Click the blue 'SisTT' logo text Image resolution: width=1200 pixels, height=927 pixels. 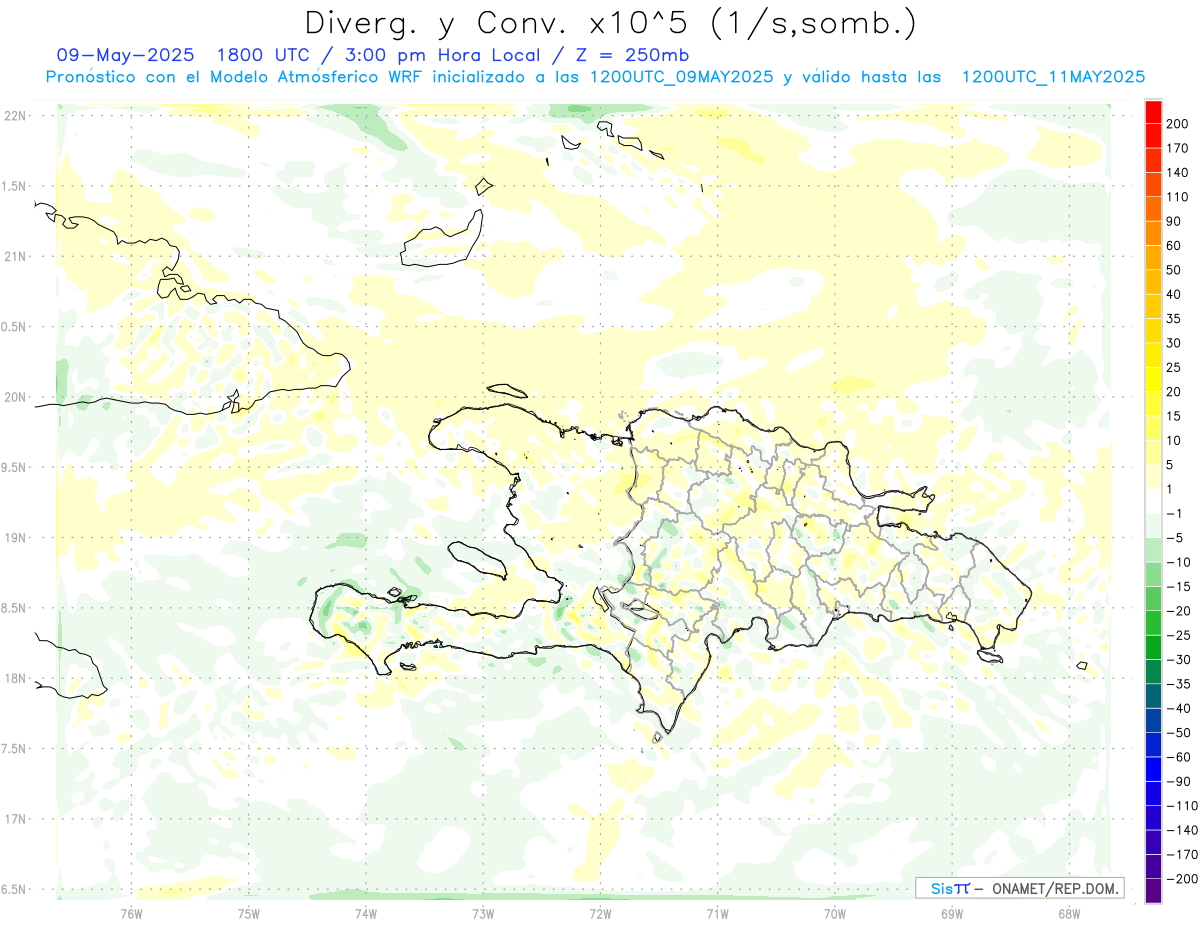click(949, 888)
